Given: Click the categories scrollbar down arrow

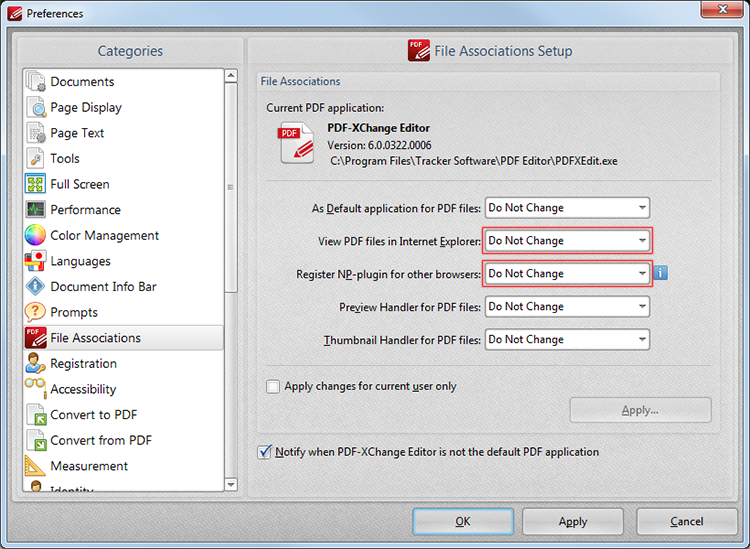Looking at the screenshot, I should click(x=231, y=484).
